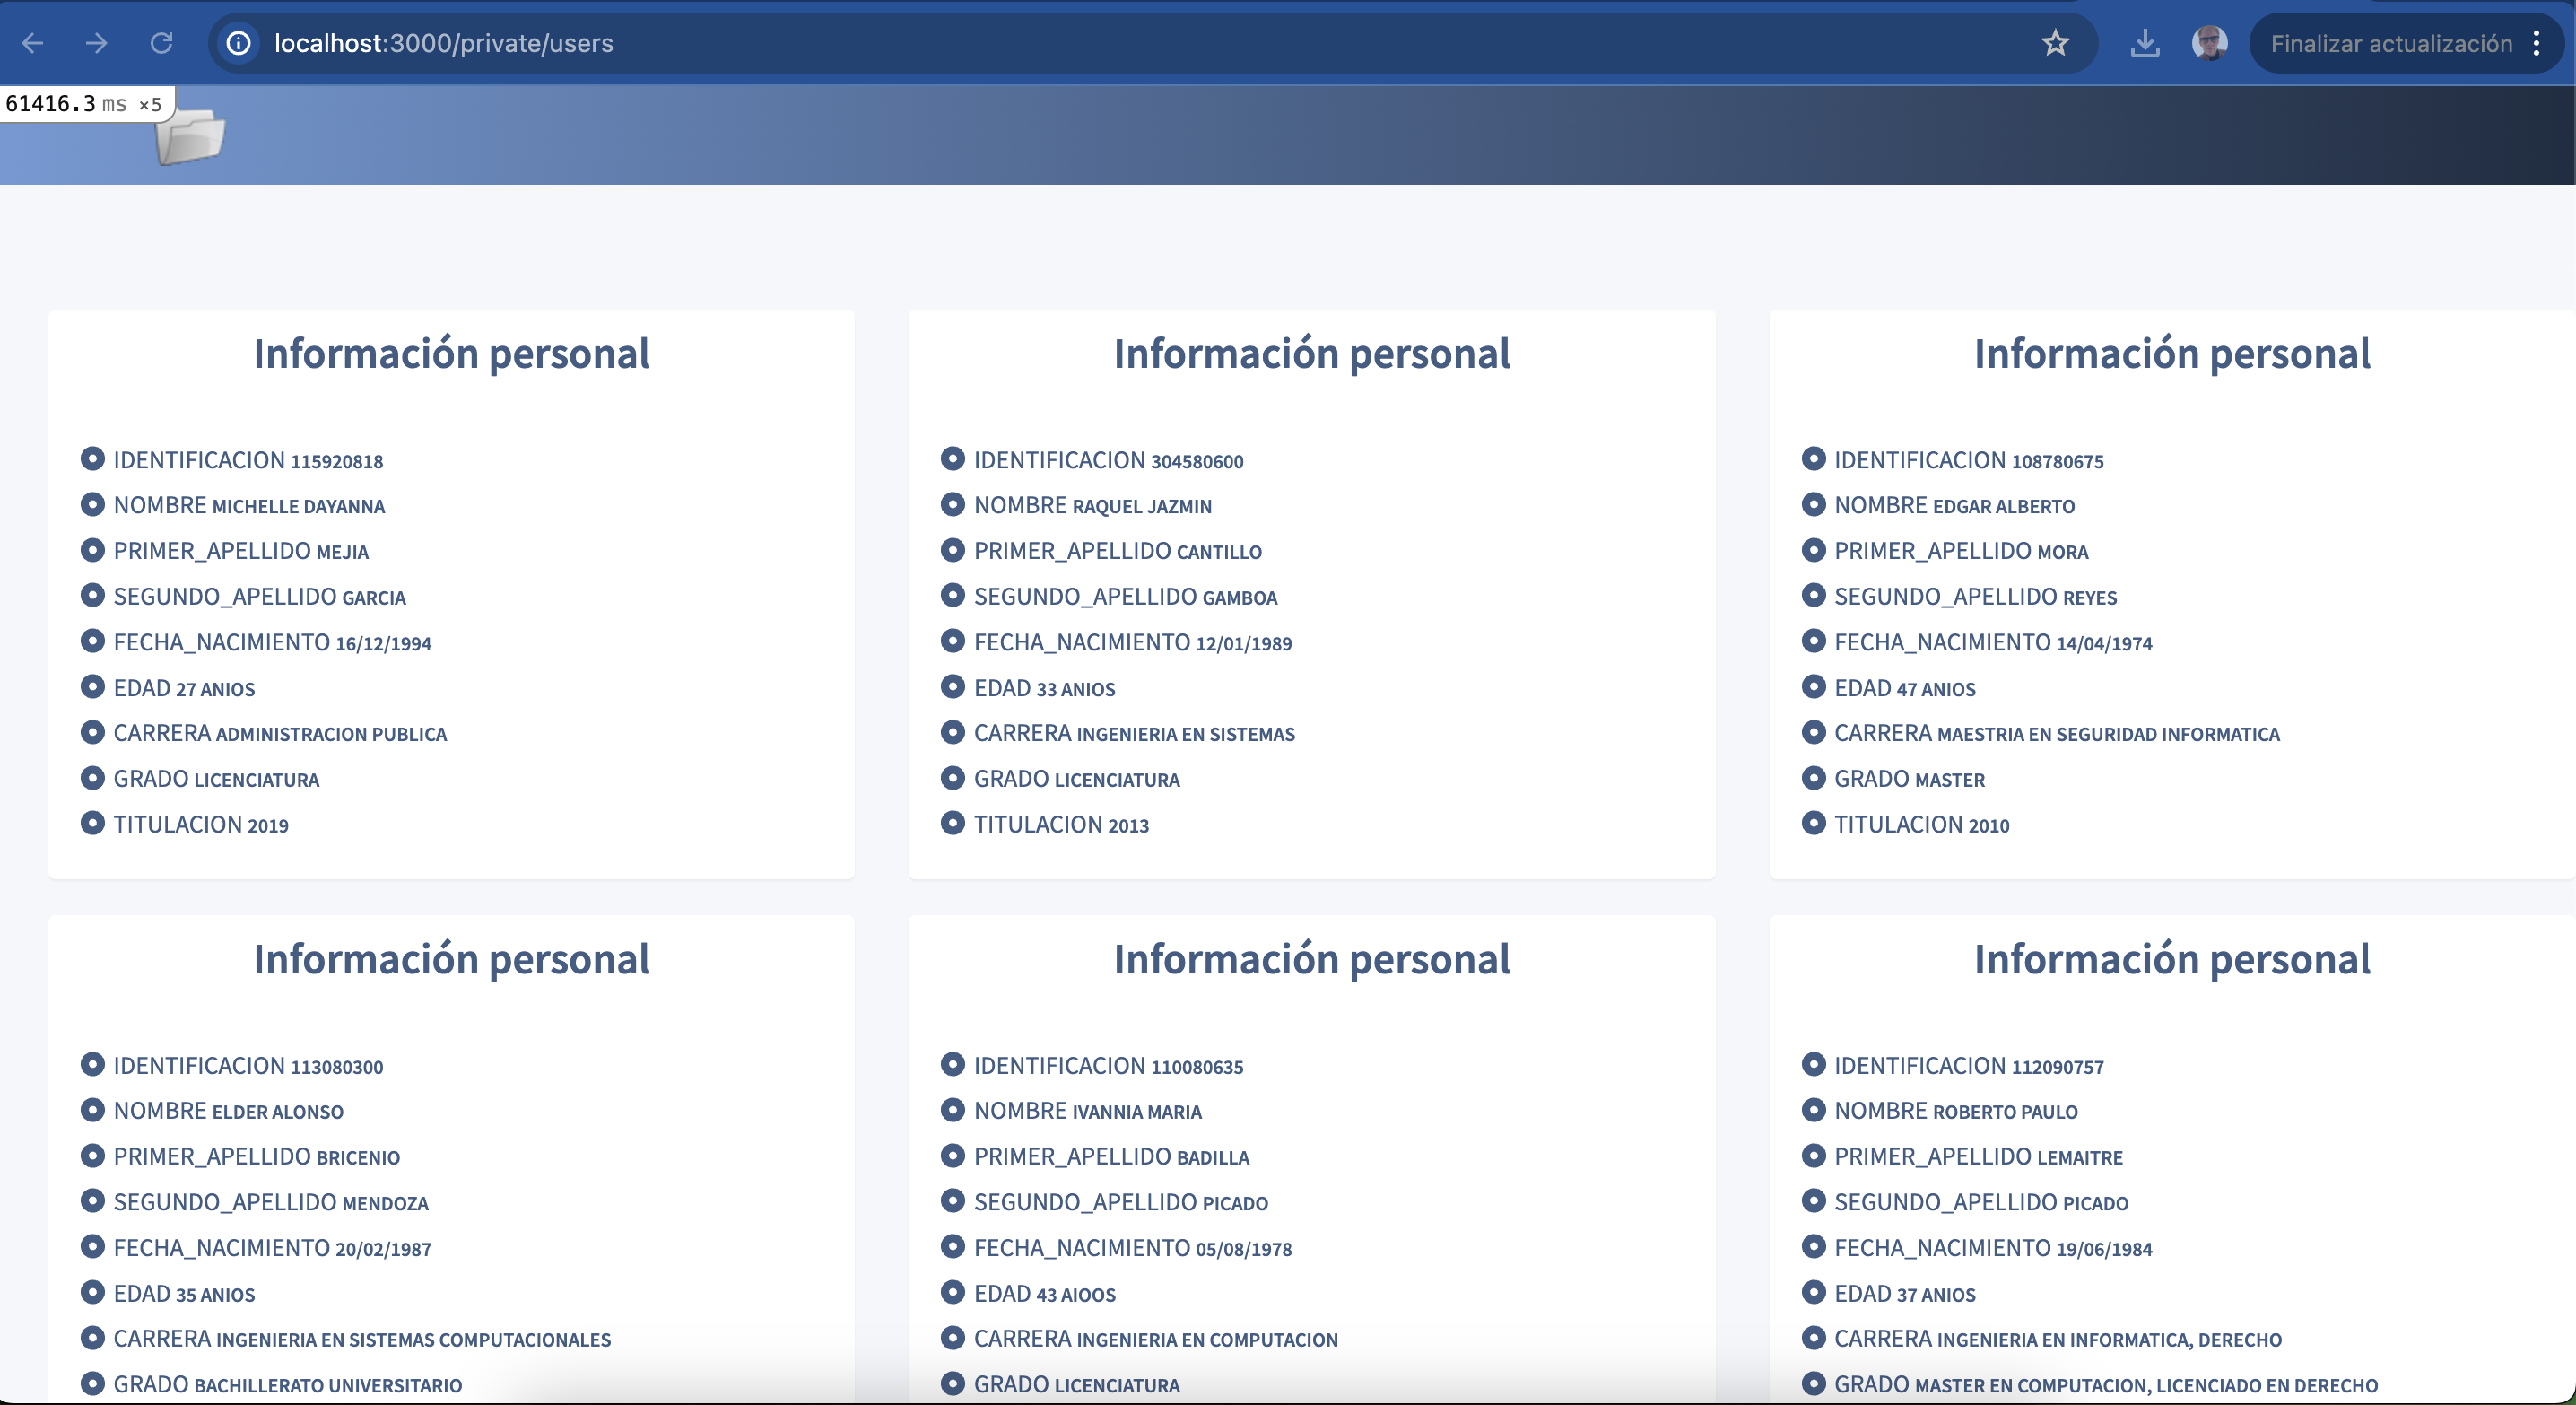Image resolution: width=2576 pixels, height=1405 pixels.
Task: Select the text IDENTIFICACION 304580600
Action: tap(1109, 461)
